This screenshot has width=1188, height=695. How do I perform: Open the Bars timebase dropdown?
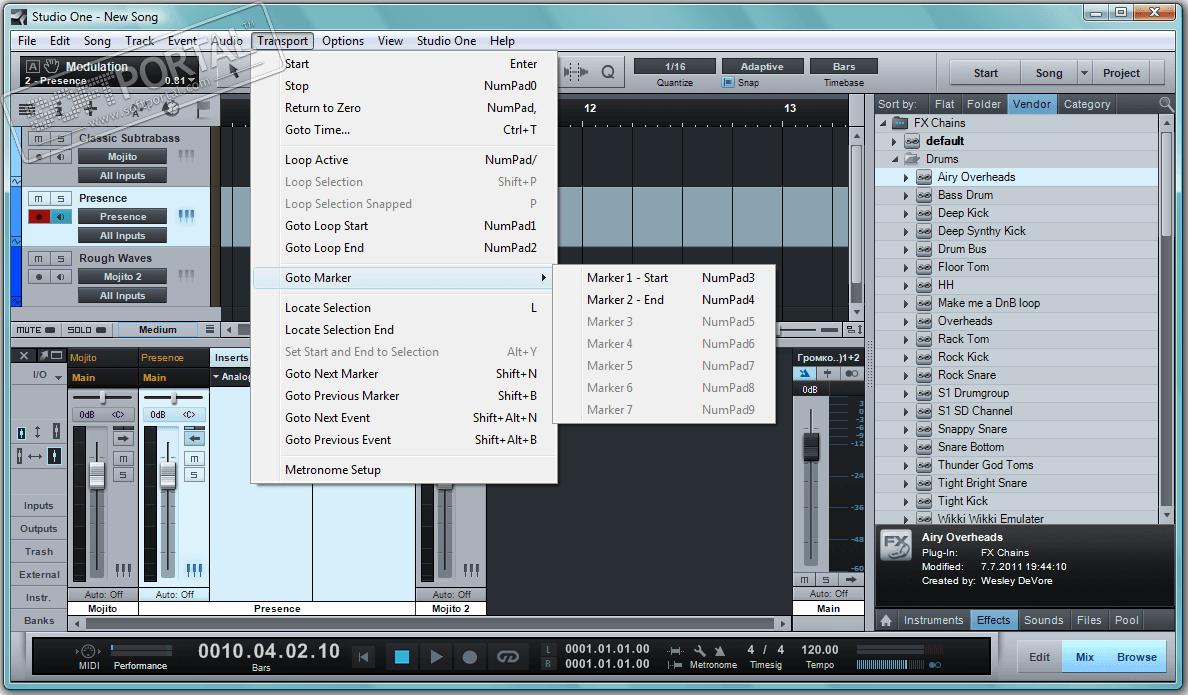tap(843, 67)
